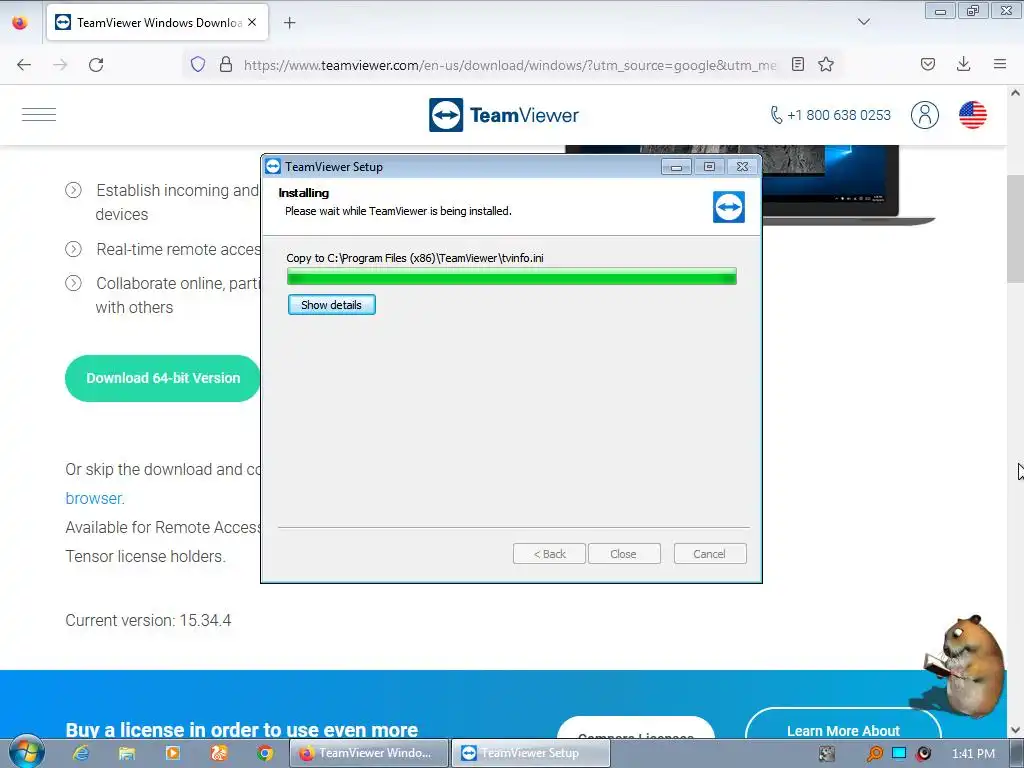Open the user account icon
Viewport: 1024px width, 768px height.
tap(925, 115)
